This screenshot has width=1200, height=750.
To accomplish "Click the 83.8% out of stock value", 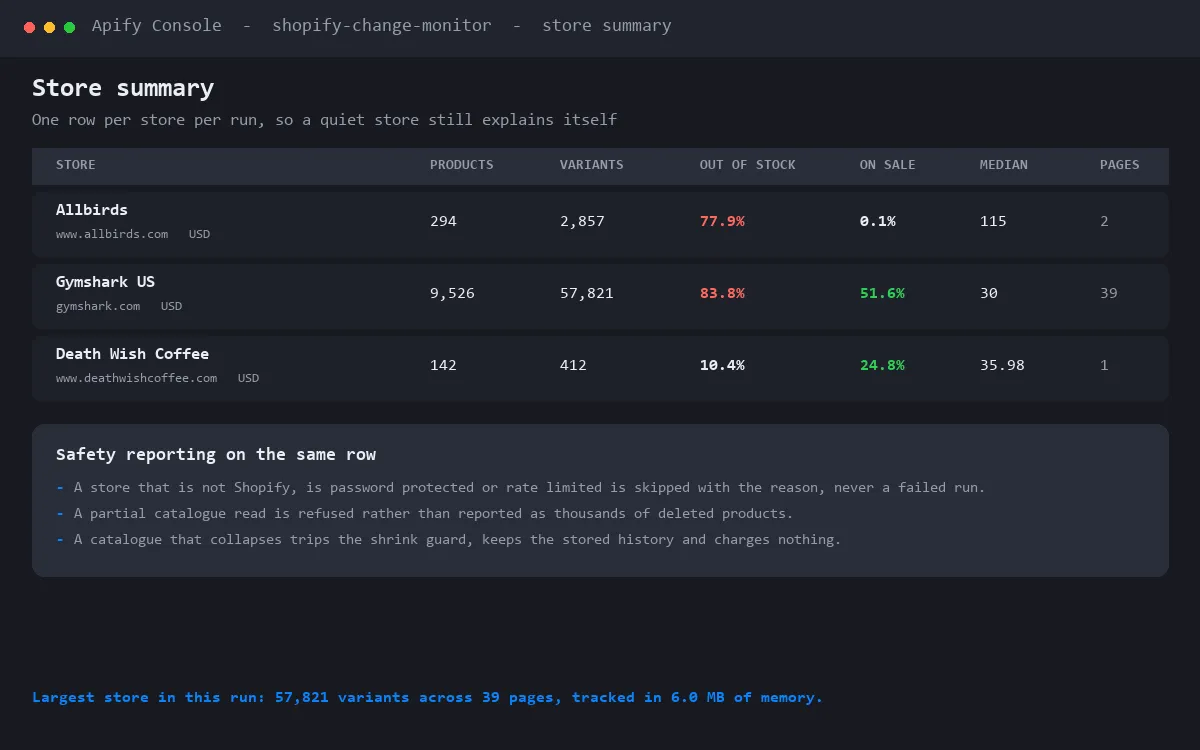I will coord(722,293).
